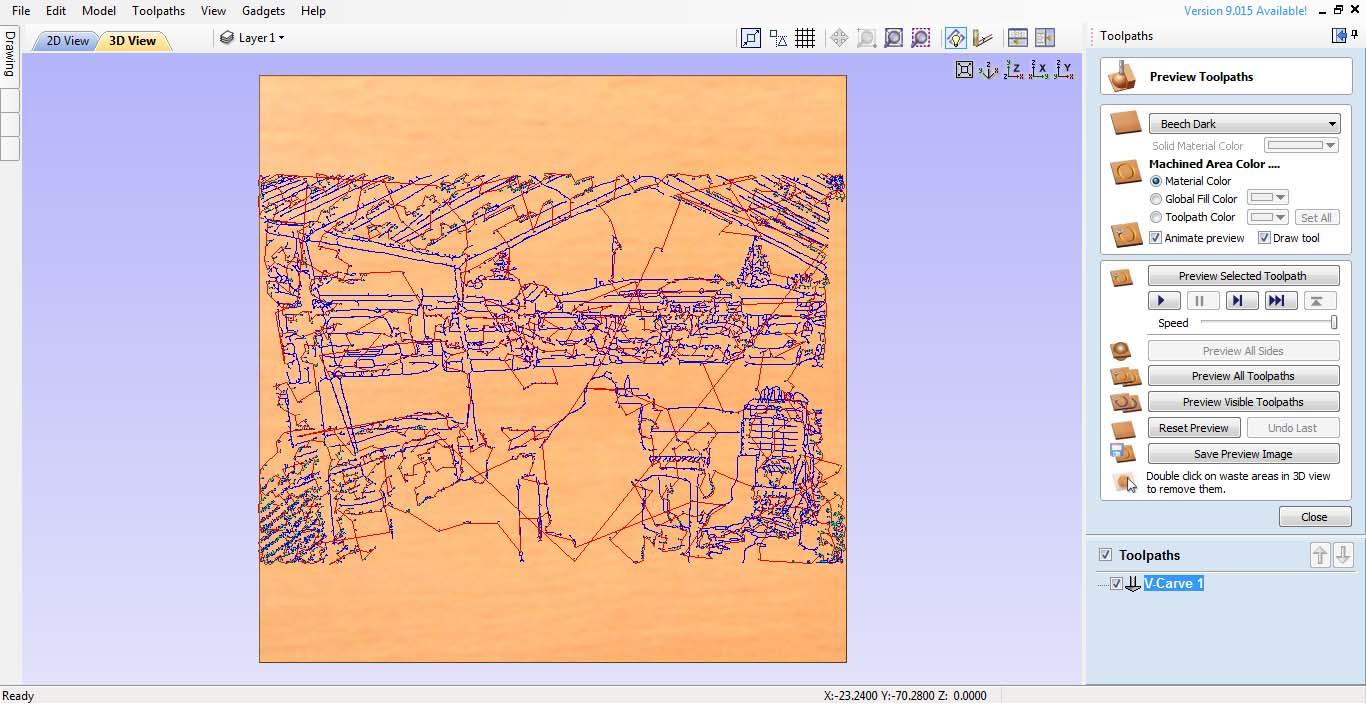Tile the 2D and 3D views vertically

[x=1045, y=38]
